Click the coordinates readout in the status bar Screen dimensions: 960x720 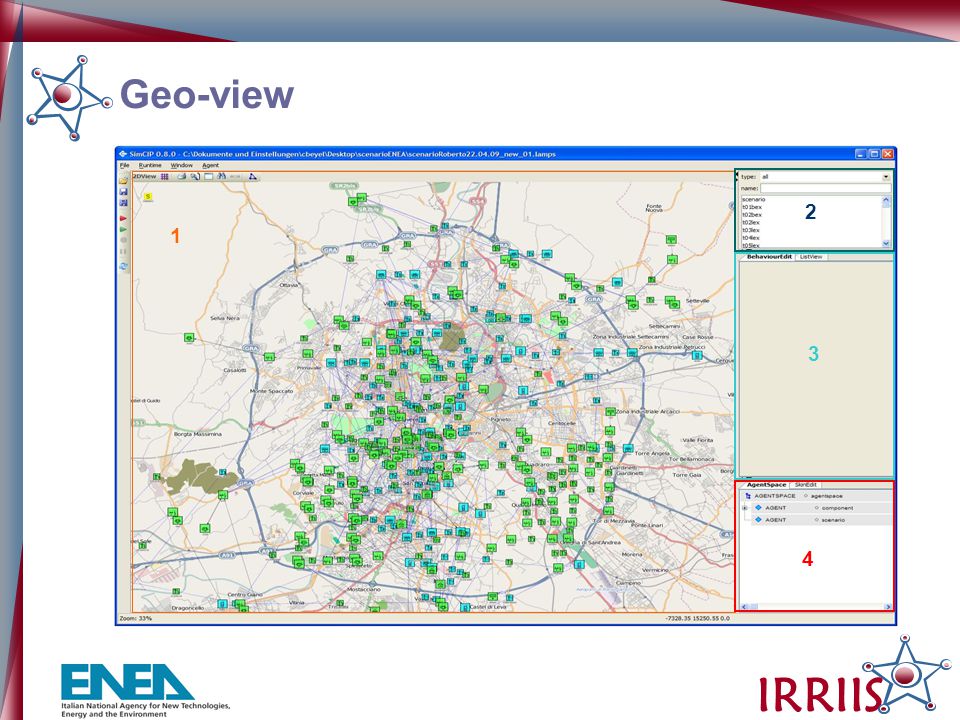coord(697,618)
